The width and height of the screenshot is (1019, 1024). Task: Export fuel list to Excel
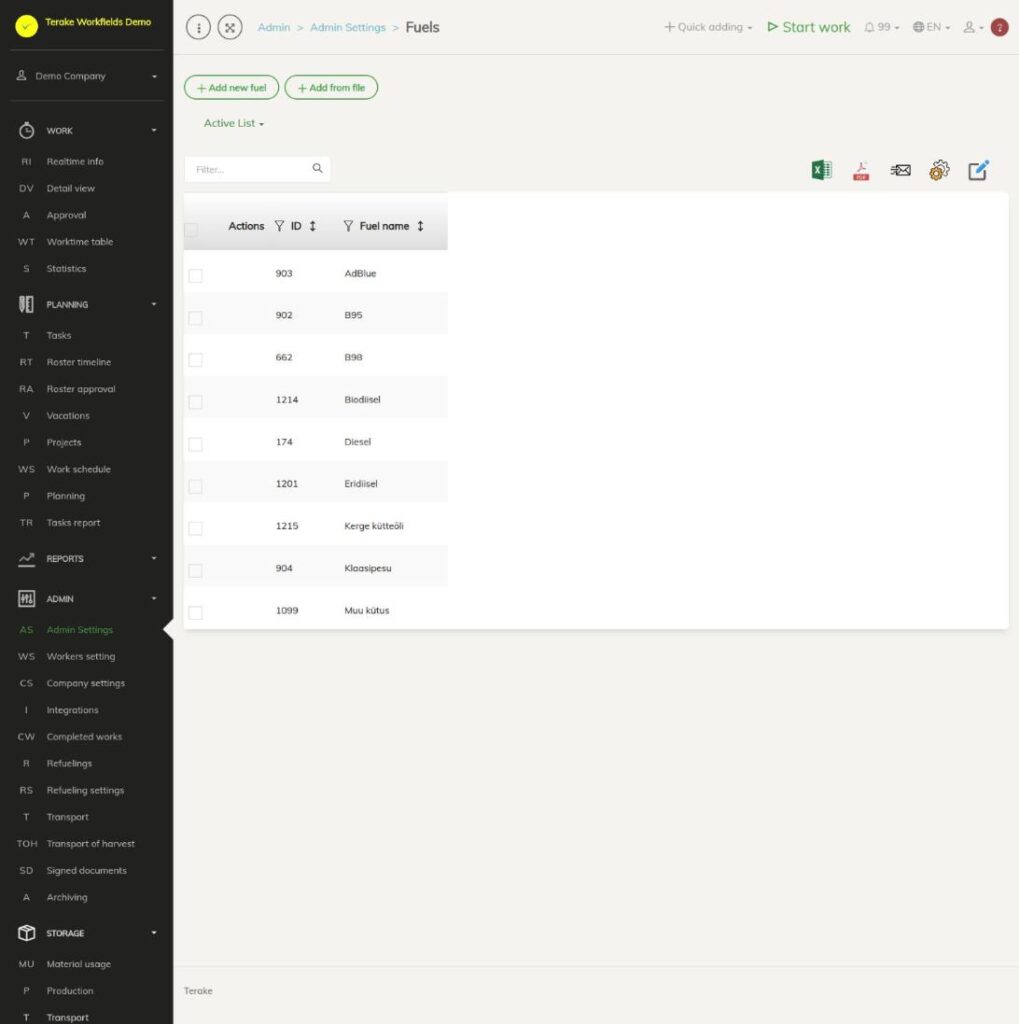click(x=821, y=170)
